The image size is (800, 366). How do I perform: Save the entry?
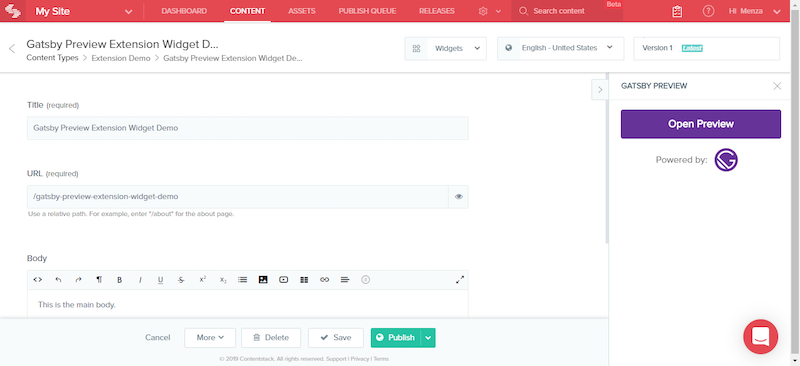[x=336, y=337]
